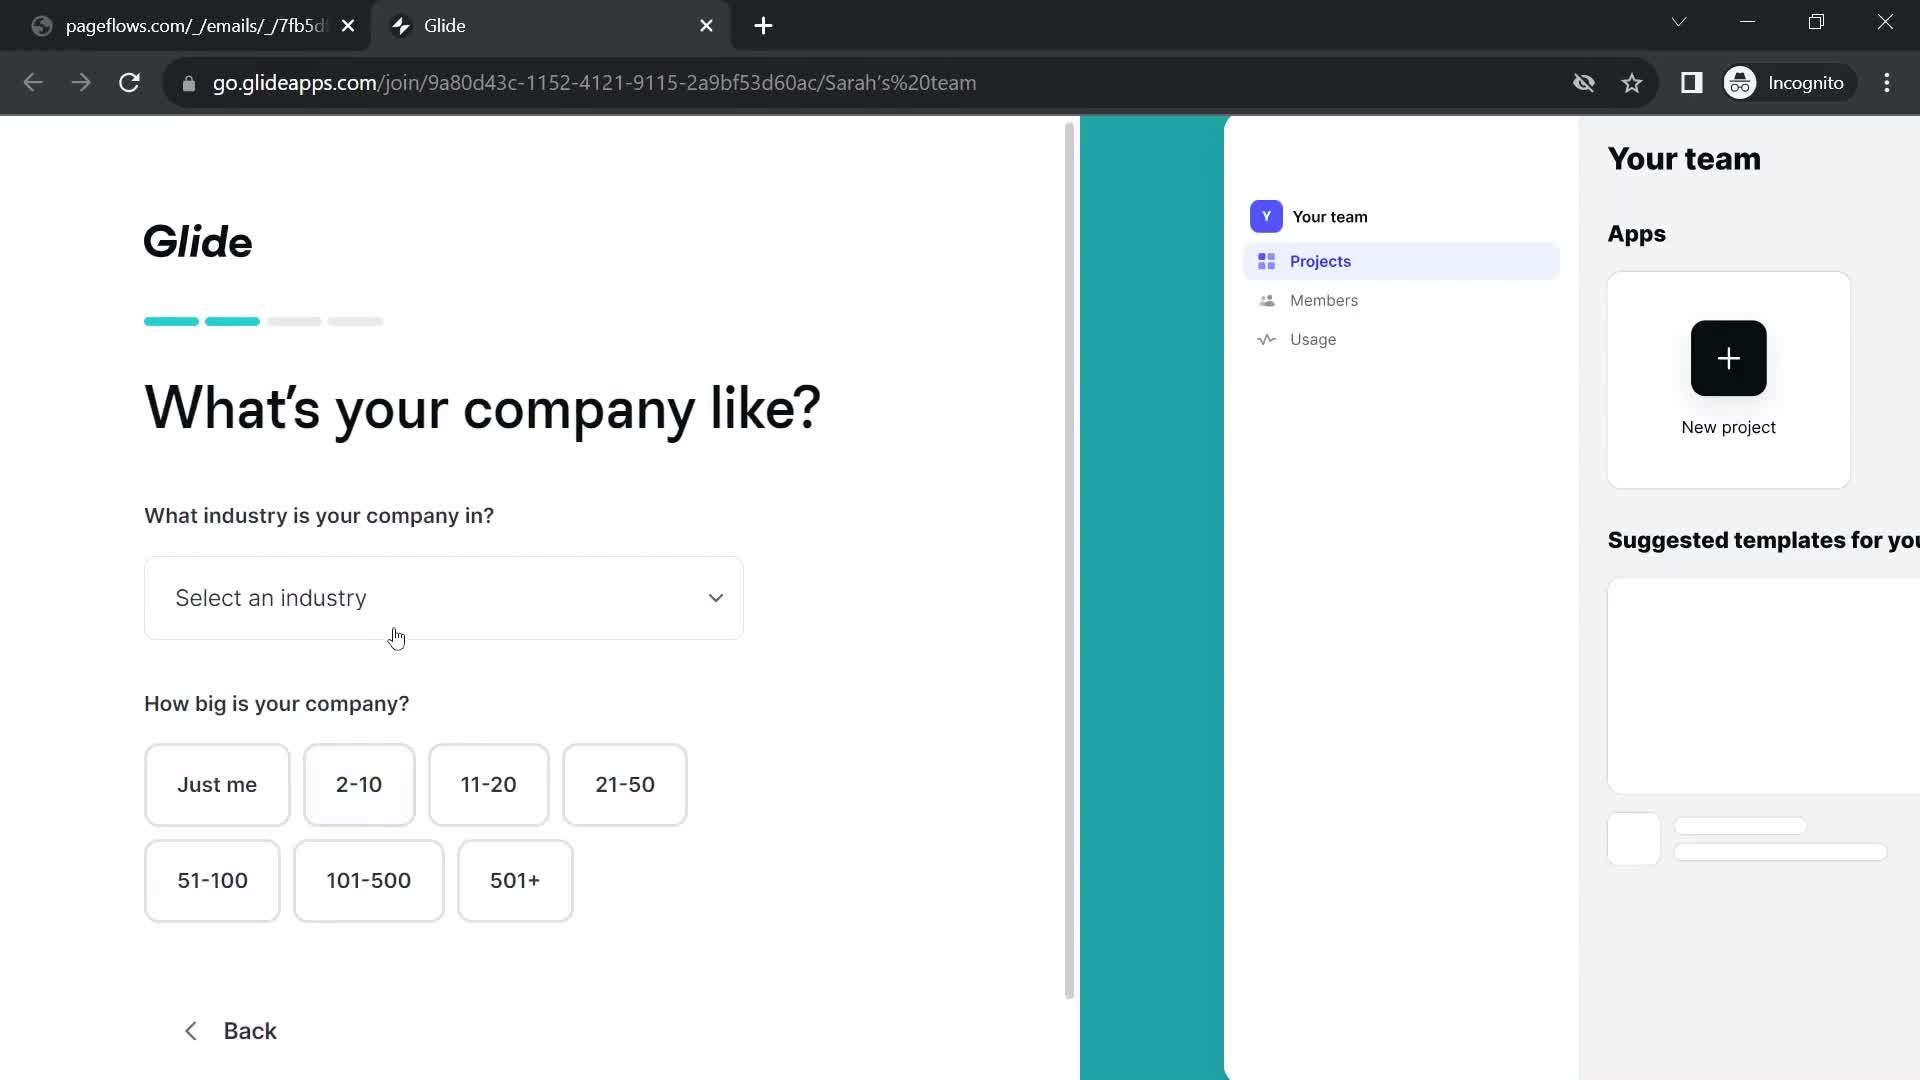The height and width of the screenshot is (1080, 1920).
Task: Click the bookmark star icon in address bar
Action: tap(1633, 83)
